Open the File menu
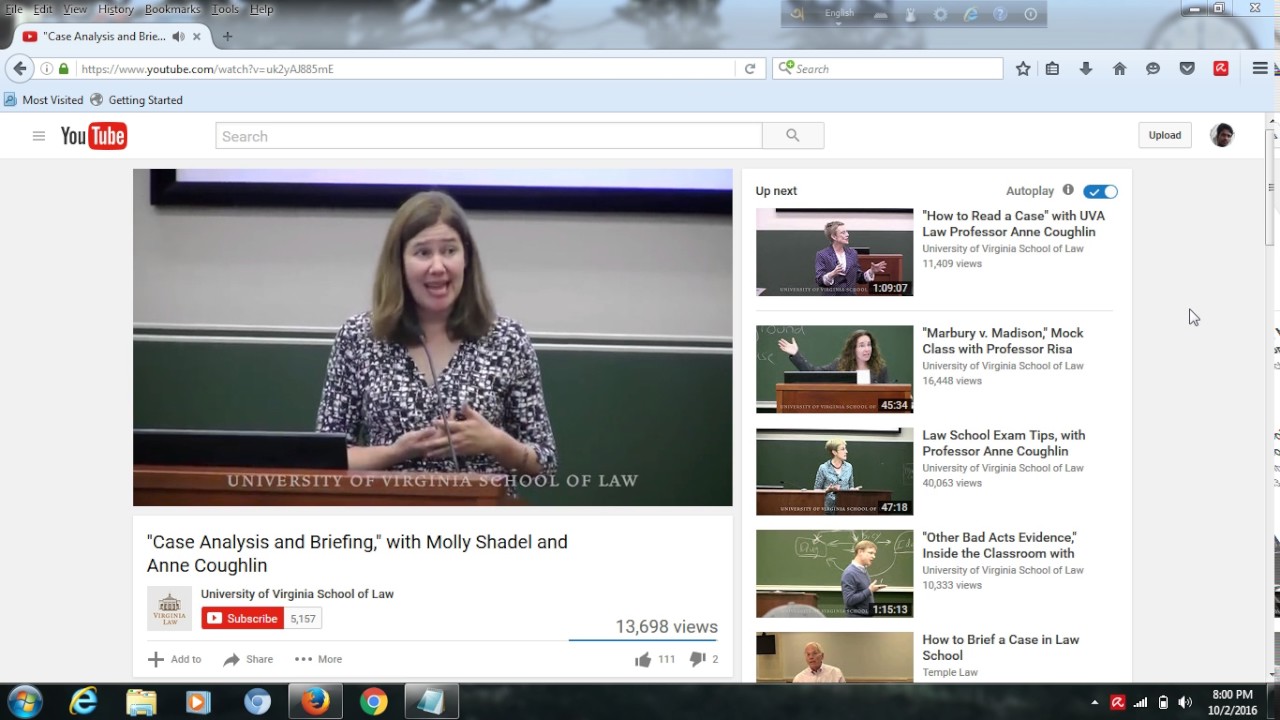The width and height of the screenshot is (1280, 720). (x=14, y=9)
